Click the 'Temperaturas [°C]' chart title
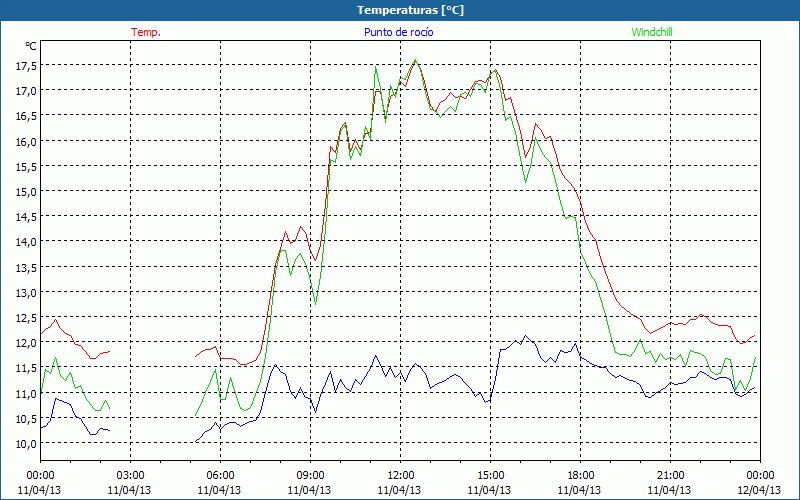This screenshot has width=800, height=500. [x=410, y=10]
